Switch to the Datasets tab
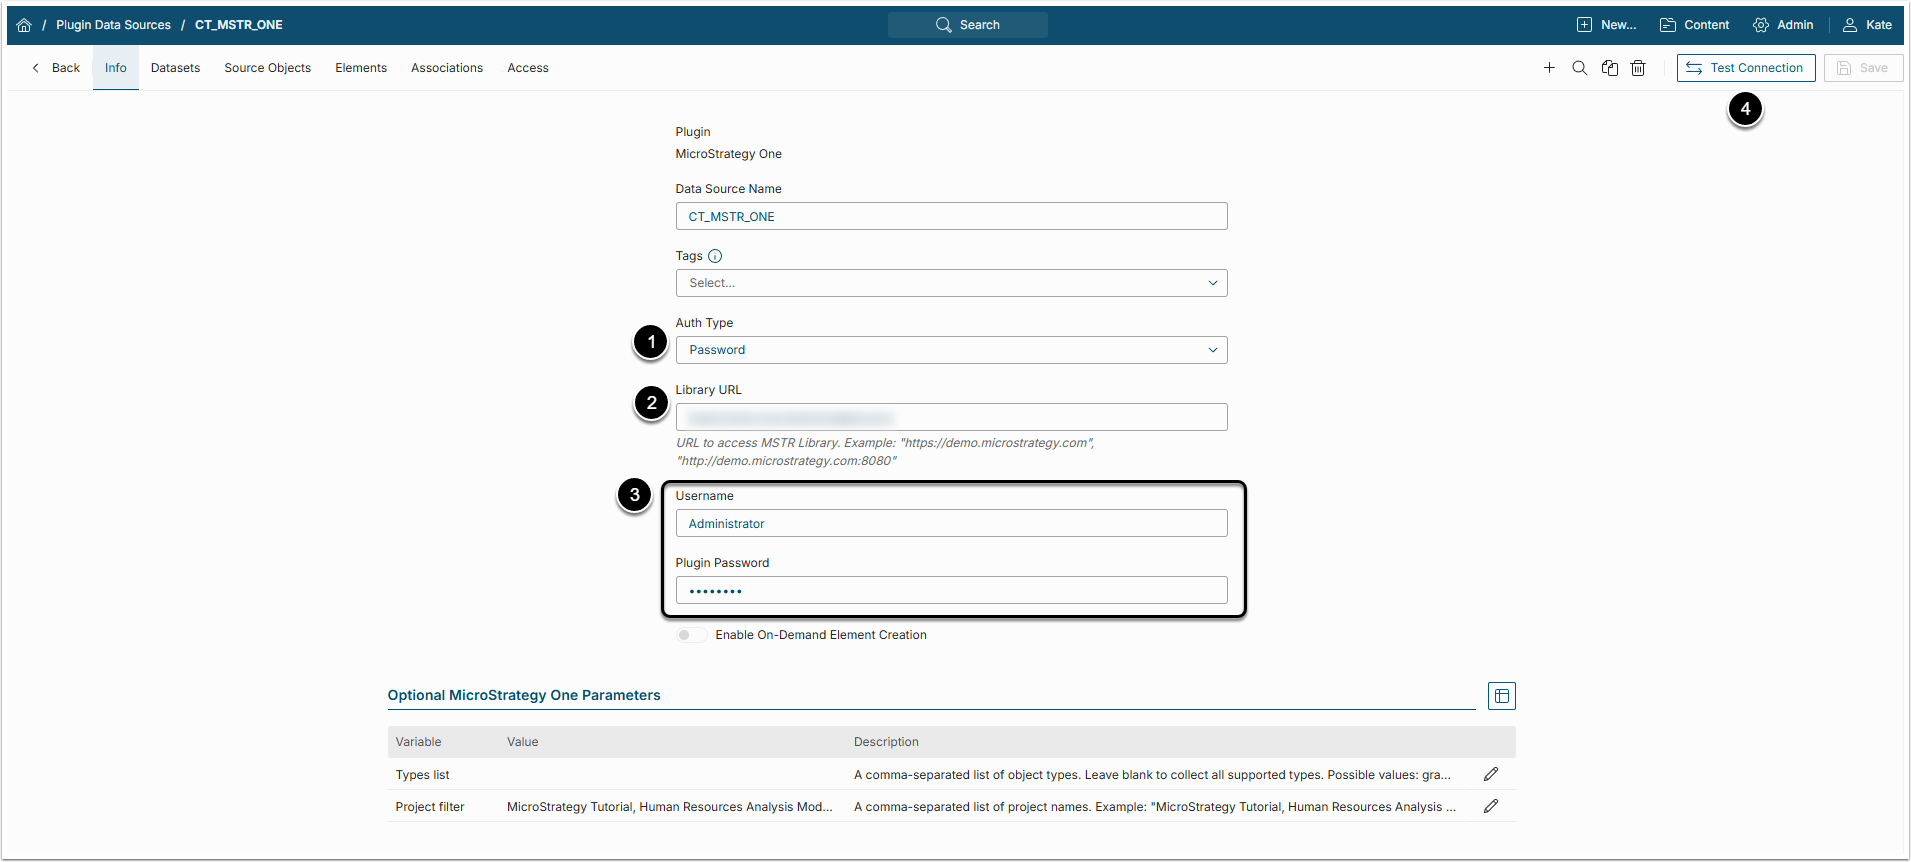This screenshot has height=862, width=1911. pos(175,68)
